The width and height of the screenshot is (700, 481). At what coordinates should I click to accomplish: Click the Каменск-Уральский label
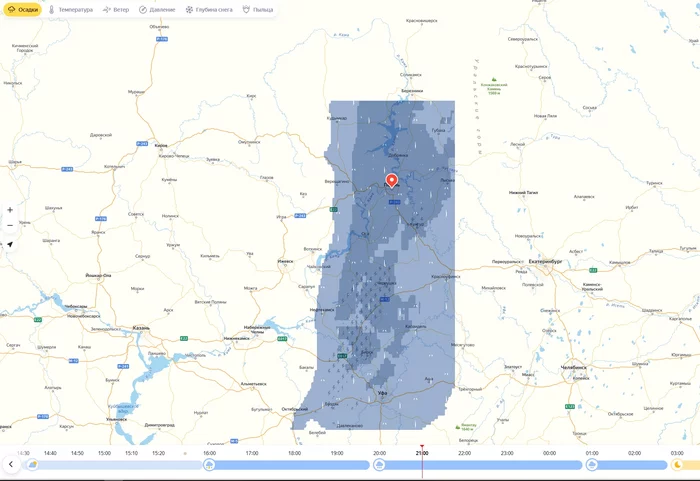(592, 287)
